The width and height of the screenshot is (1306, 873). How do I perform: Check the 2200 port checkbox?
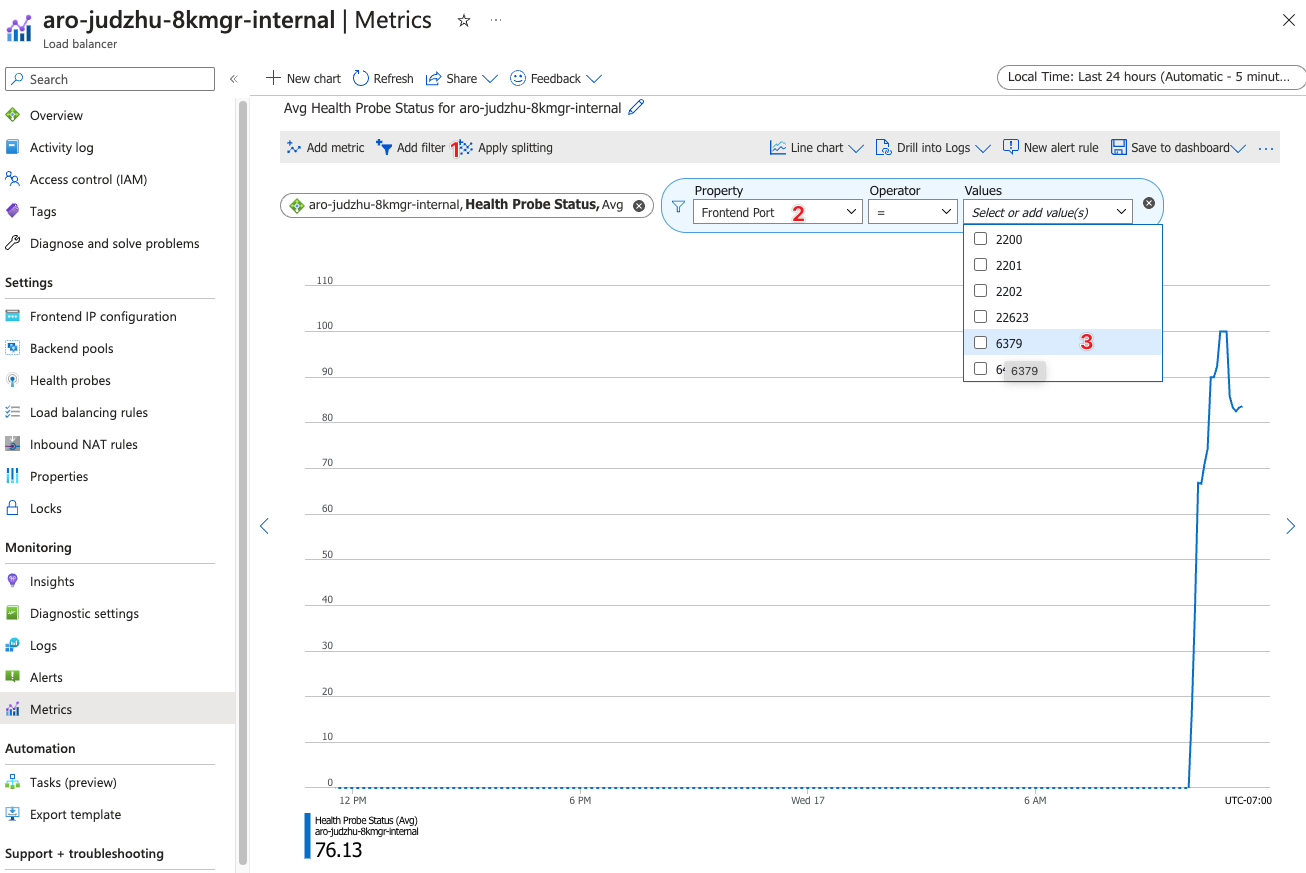[979, 239]
